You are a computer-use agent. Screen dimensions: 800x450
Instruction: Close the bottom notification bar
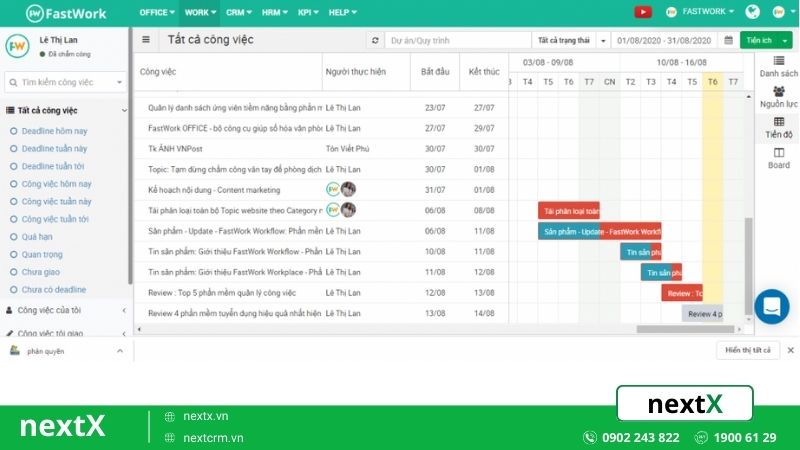(790, 350)
